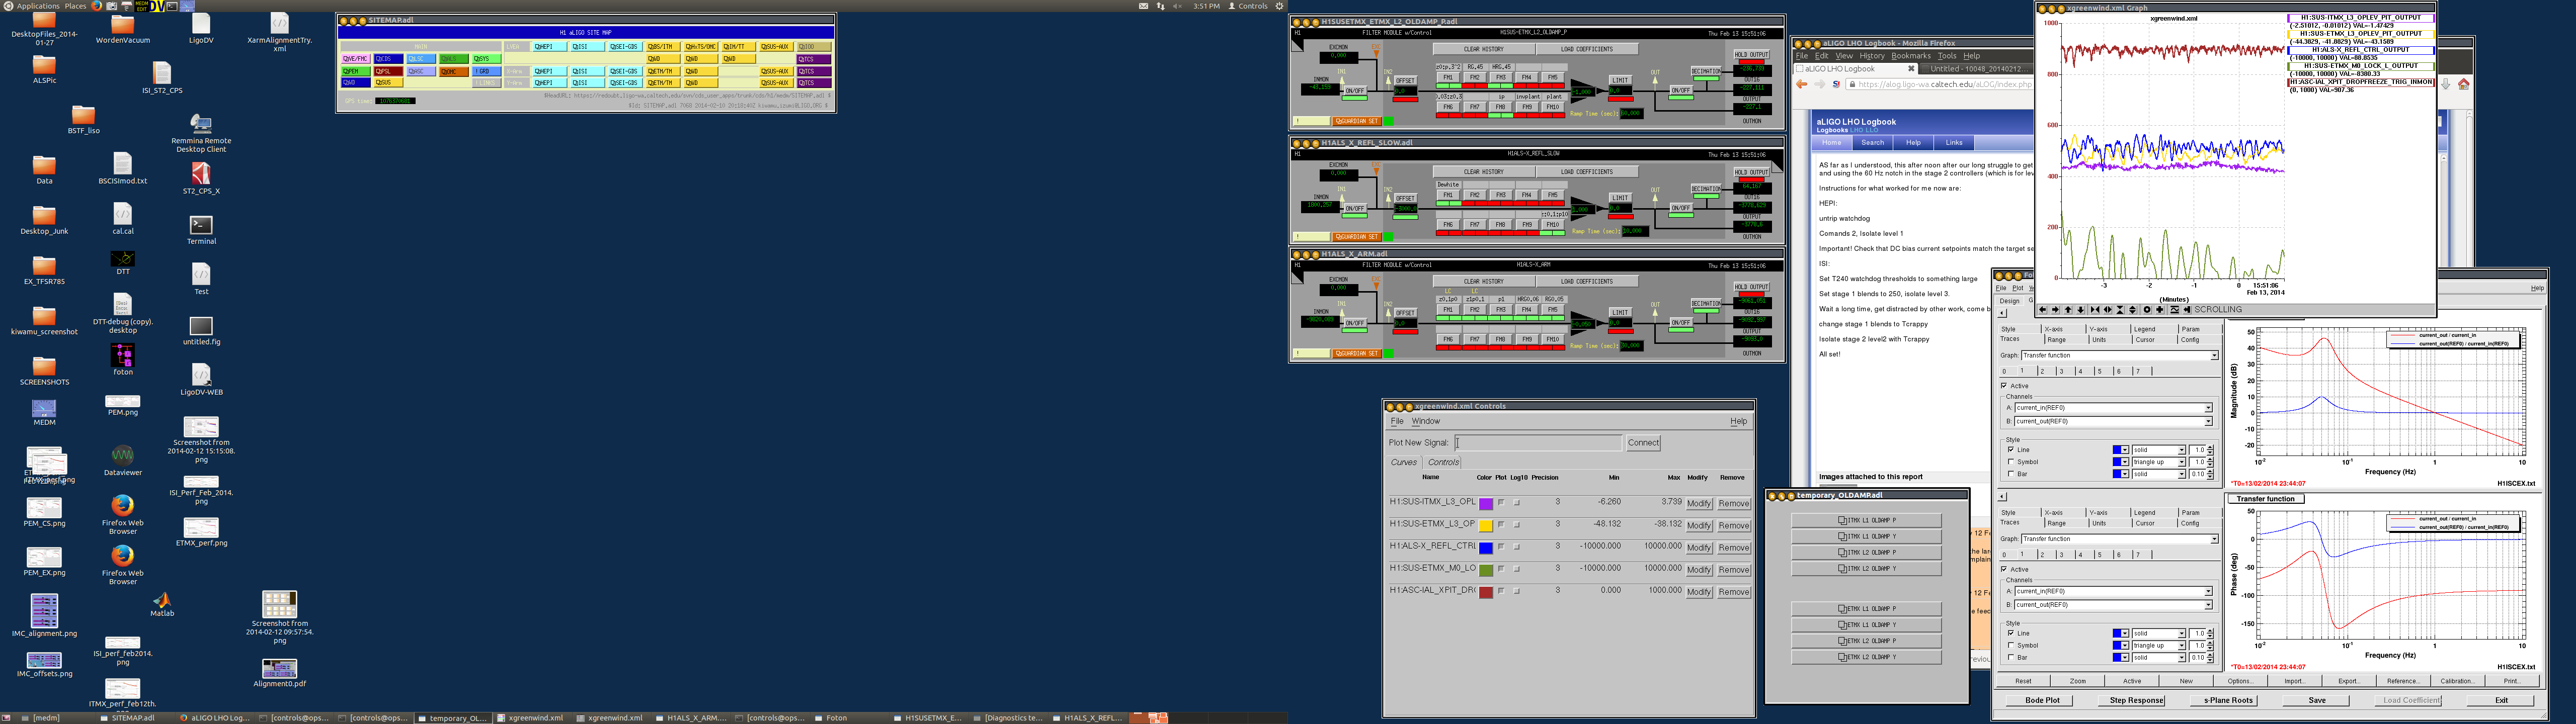Click the pan-left arrow in the xgreenwind graph toolbar
2576x724 pixels.
click(2043, 310)
